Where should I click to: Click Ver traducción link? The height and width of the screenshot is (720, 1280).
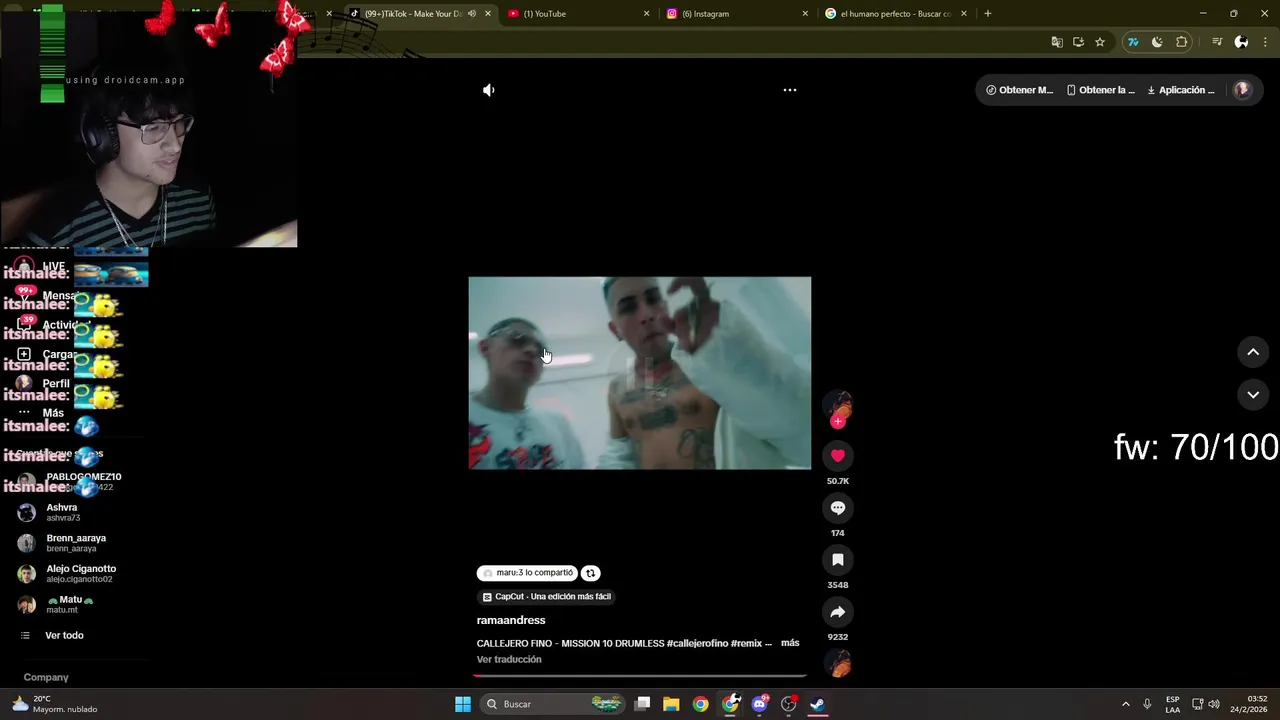[x=509, y=660]
